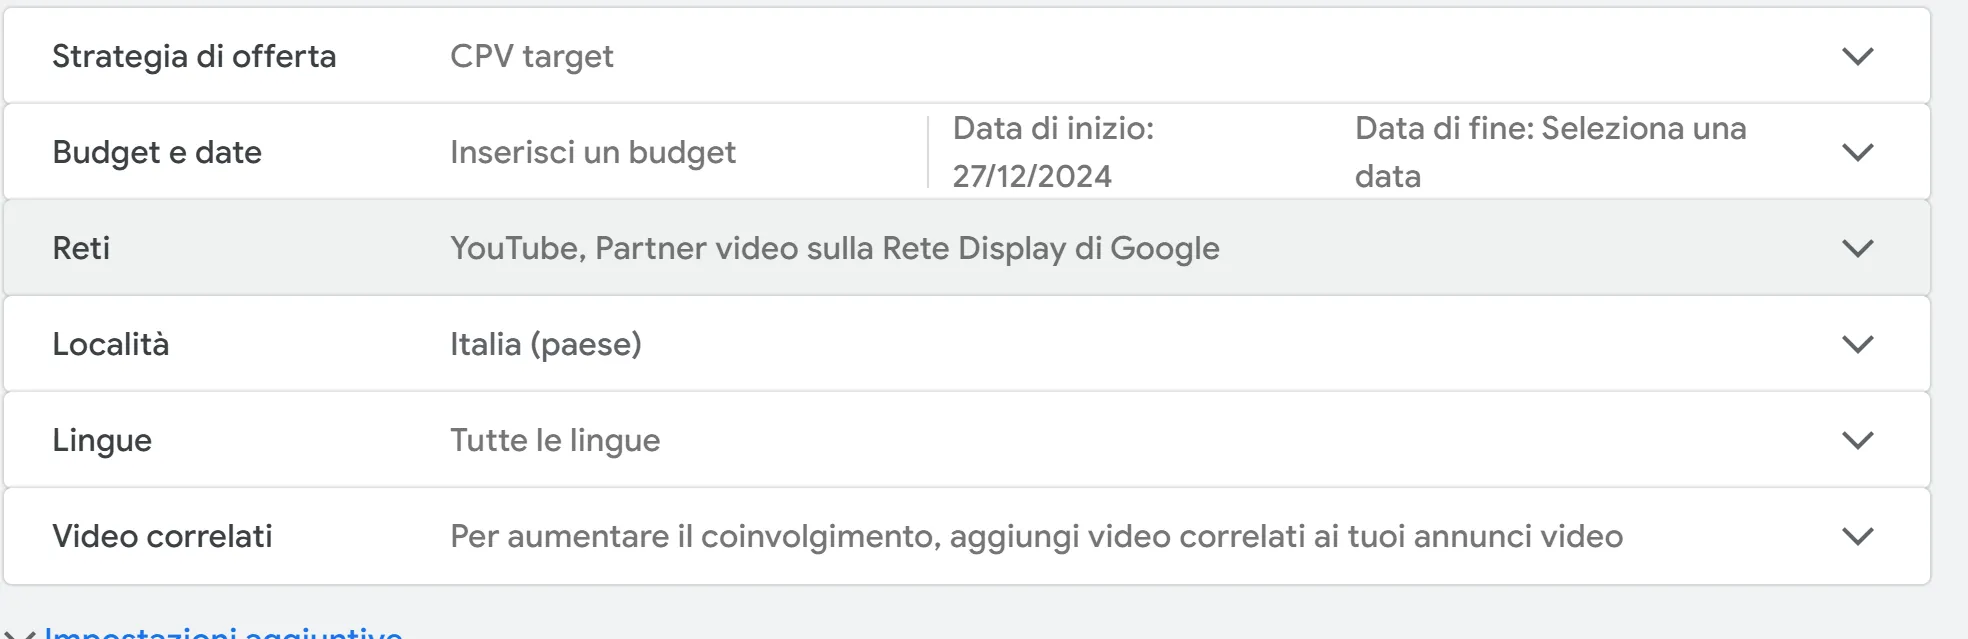Viewport: 1968px width, 639px height.
Task: Expand the Strategia di offerta section
Action: [x=1858, y=57]
